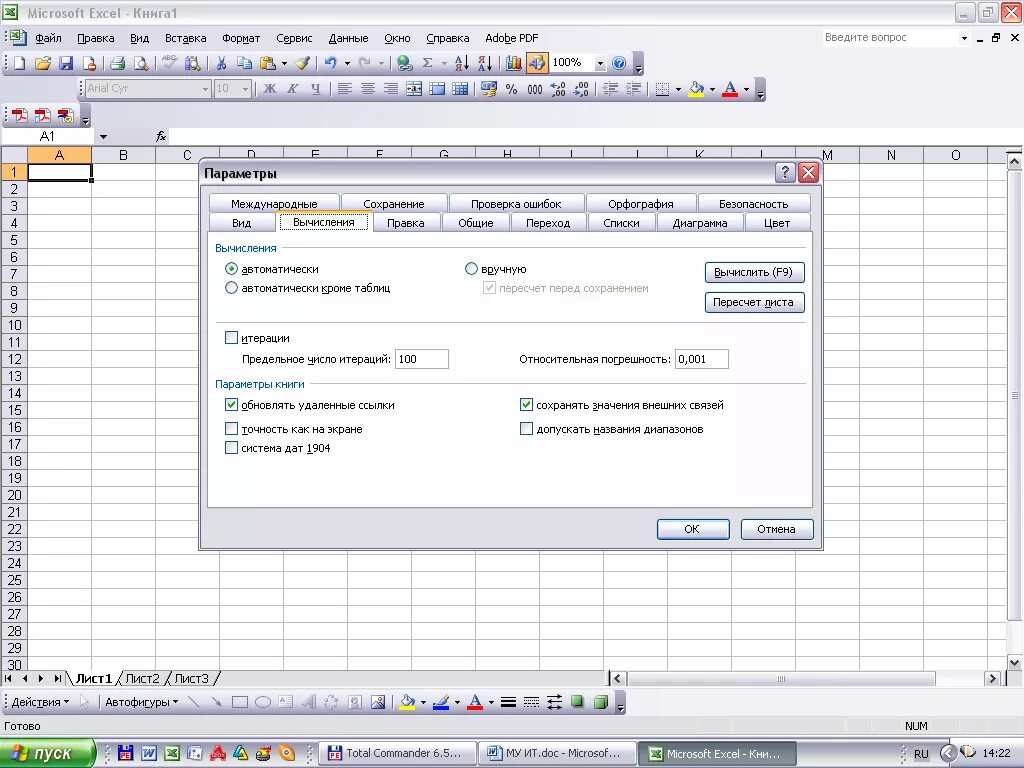Open the Arial Cyr font dropdown
This screenshot has width=1024, height=768.
pos(205,89)
